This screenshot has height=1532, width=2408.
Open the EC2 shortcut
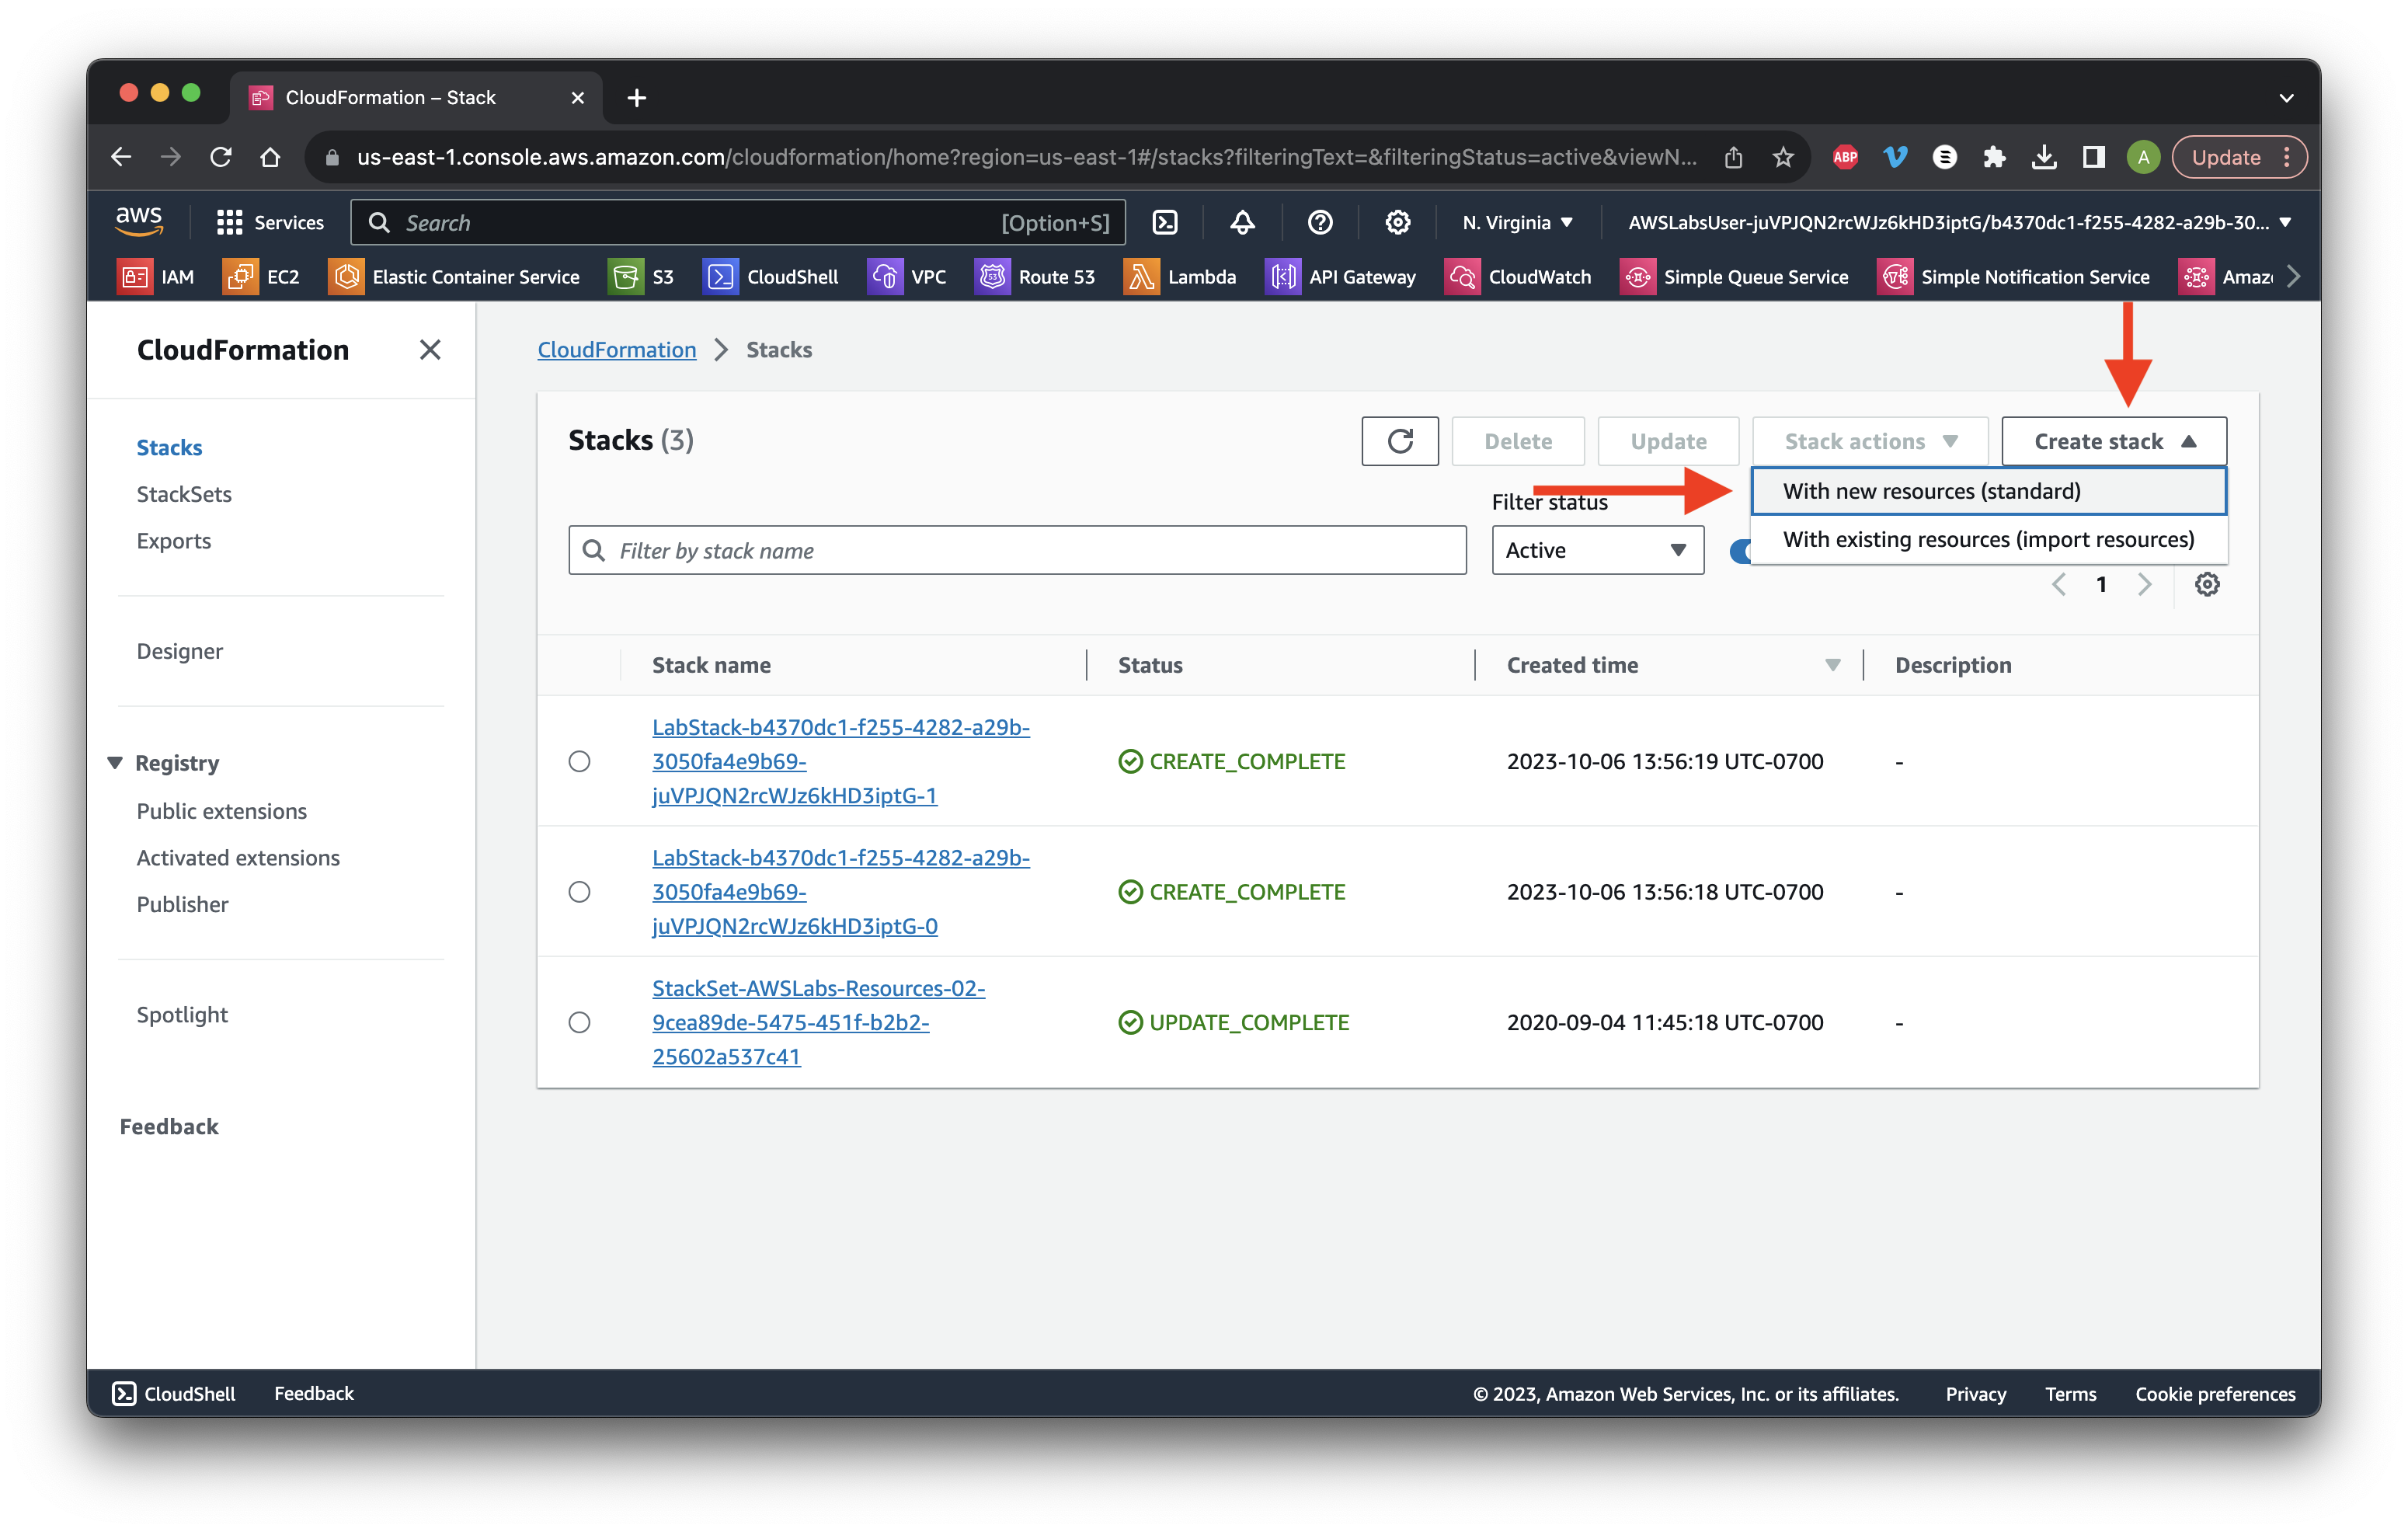262,277
